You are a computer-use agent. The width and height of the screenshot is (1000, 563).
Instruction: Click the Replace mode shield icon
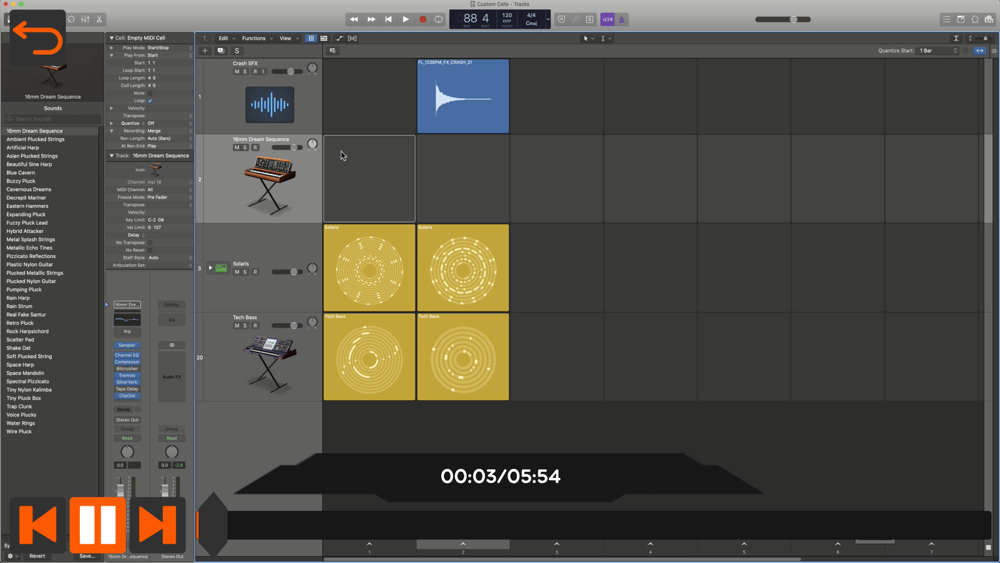(x=561, y=19)
